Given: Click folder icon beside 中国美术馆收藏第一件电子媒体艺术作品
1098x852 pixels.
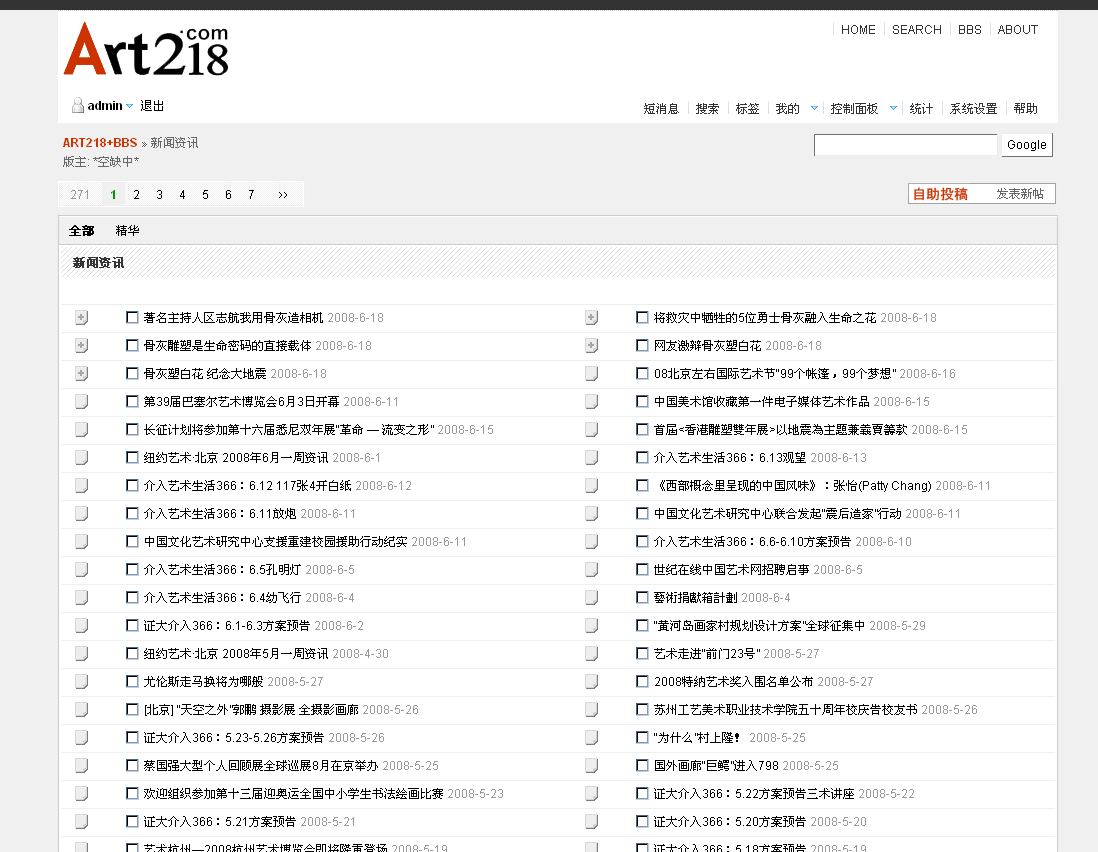Looking at the screenshot, I should coord(591,402).
